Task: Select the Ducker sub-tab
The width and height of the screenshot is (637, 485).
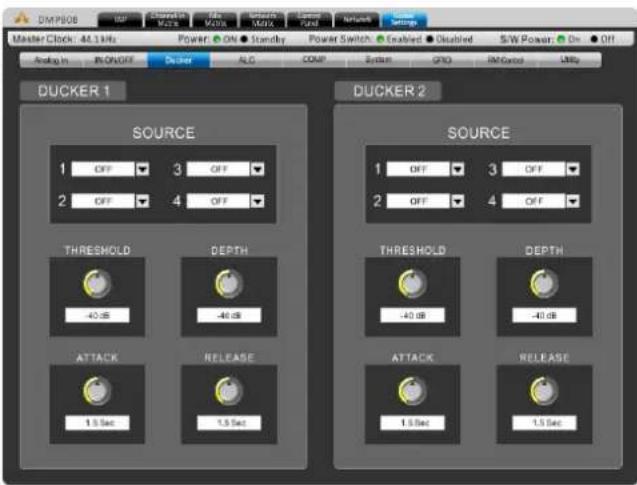Action: pos(179,60)
